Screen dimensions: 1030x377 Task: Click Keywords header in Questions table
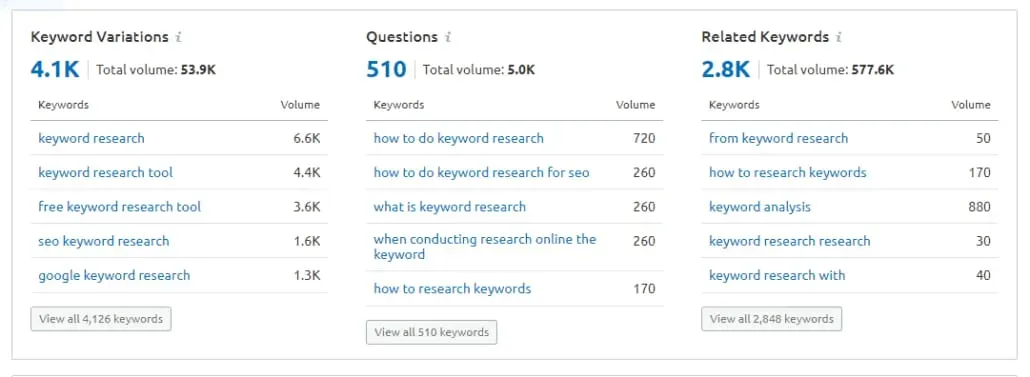coord(399,104)
